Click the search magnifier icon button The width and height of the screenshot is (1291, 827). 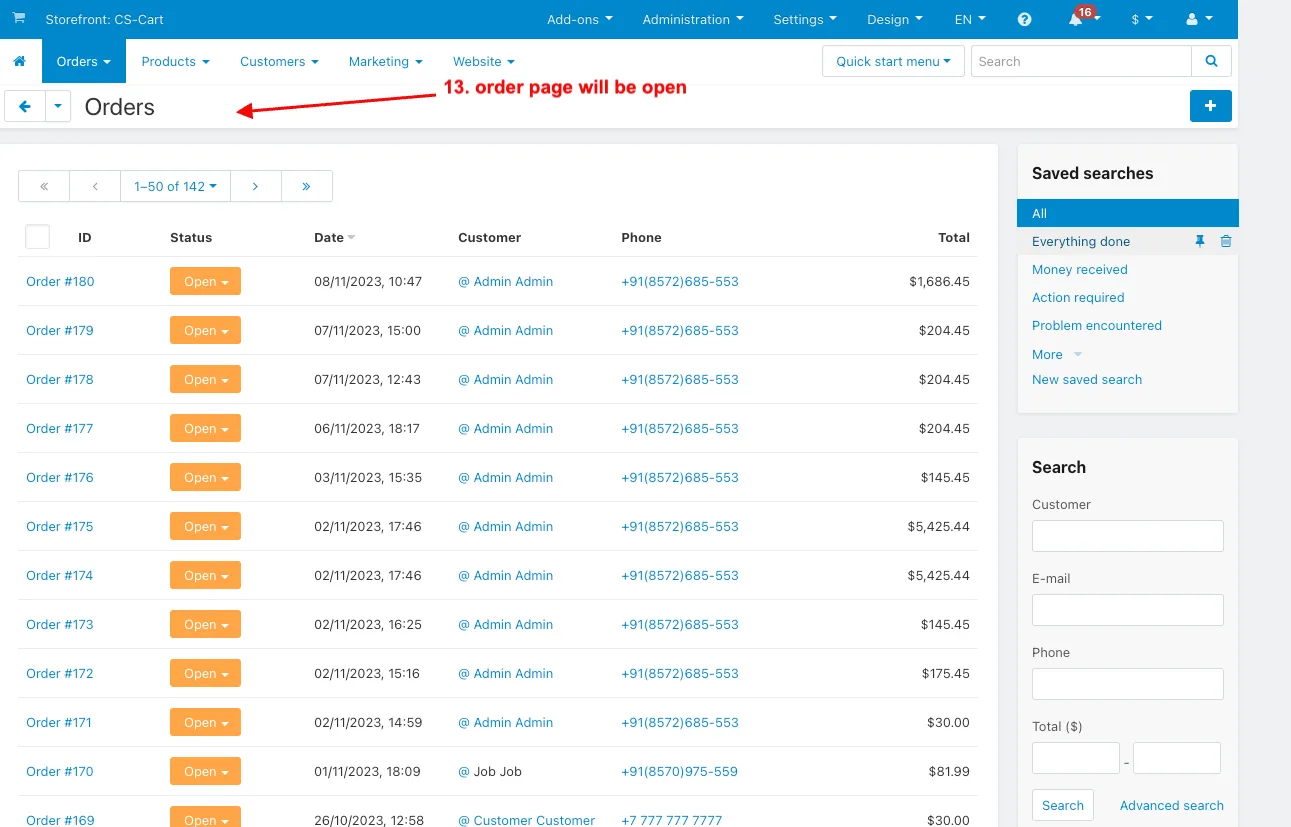[x=1211, y=61]
